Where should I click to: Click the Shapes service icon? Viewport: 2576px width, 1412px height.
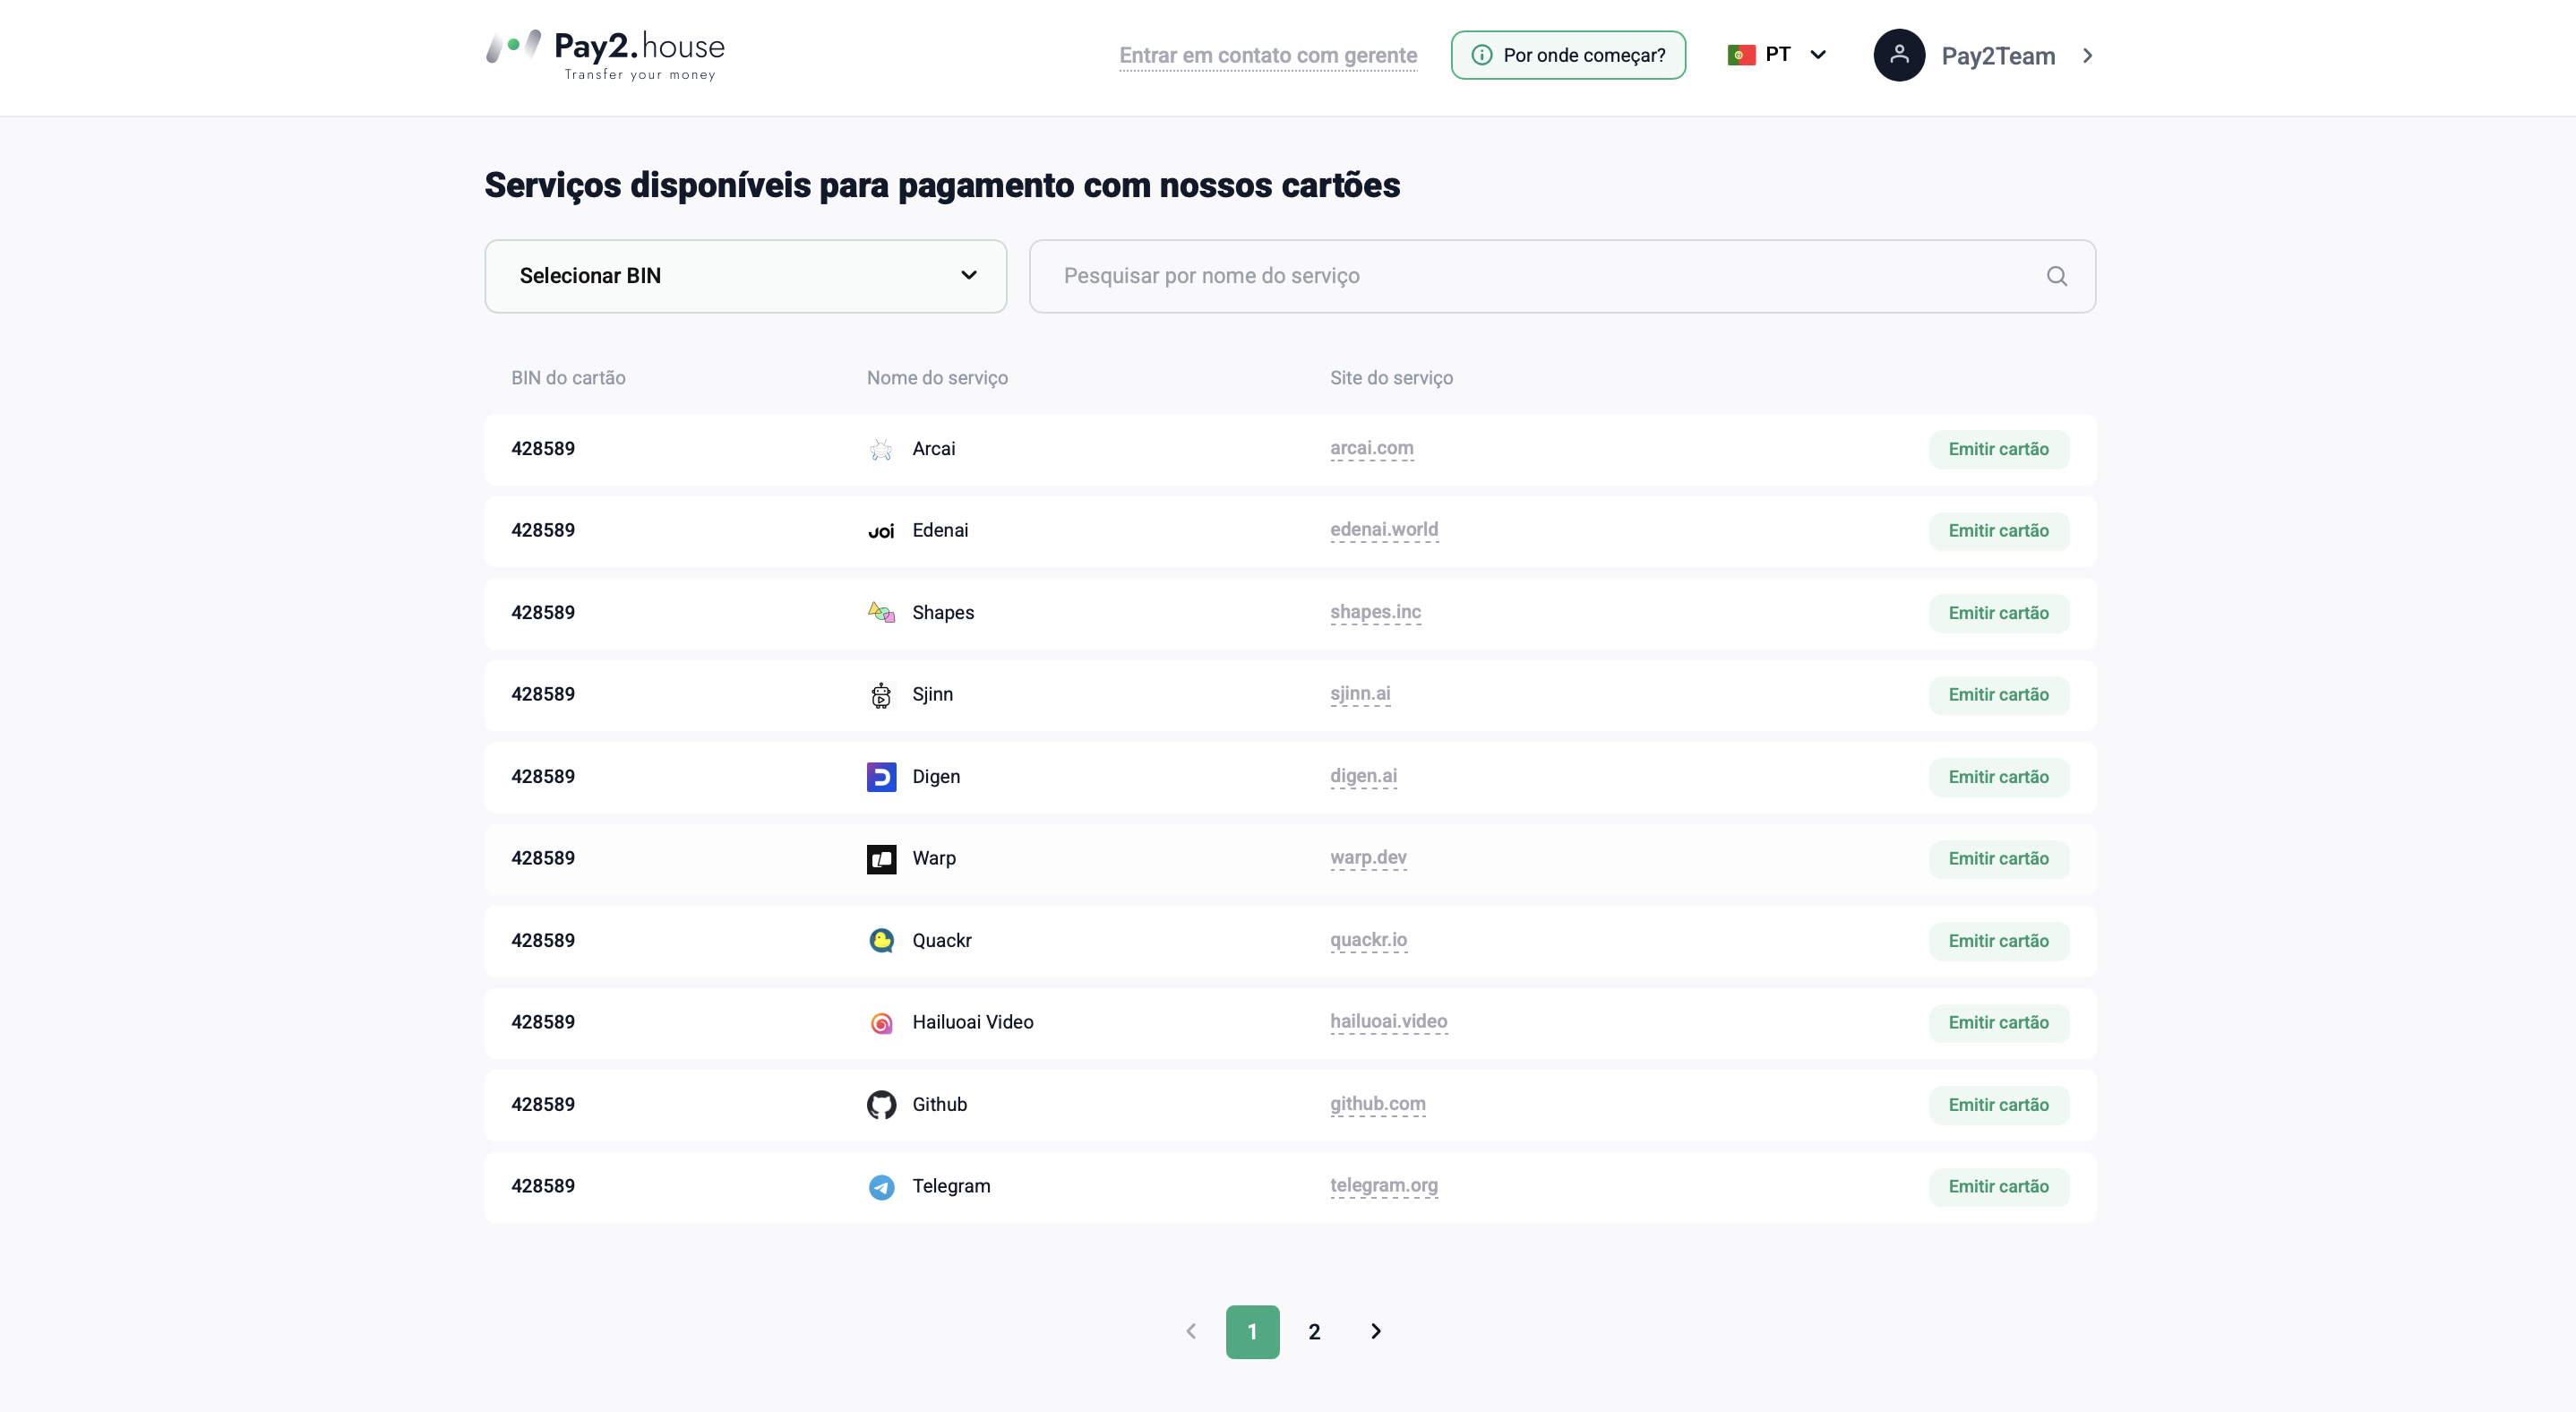881,613
